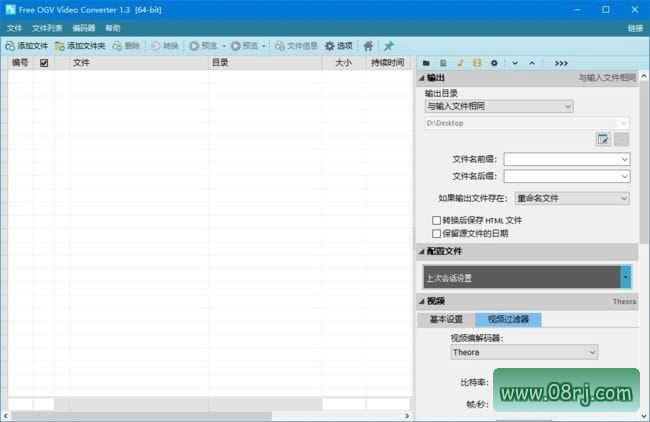The image size is (650, 422).
Task: Click the 链接 link in menu bar
Action: point(635,28)
